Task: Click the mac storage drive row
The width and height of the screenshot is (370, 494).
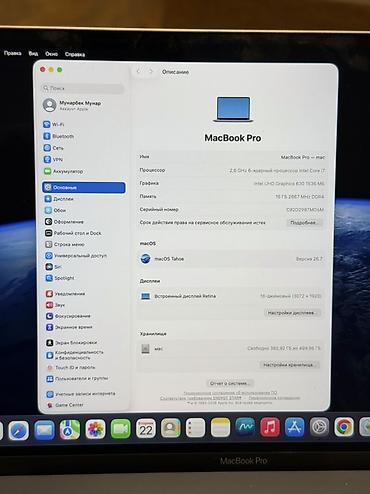Action: pyautogui.click(x=229, y=348)
